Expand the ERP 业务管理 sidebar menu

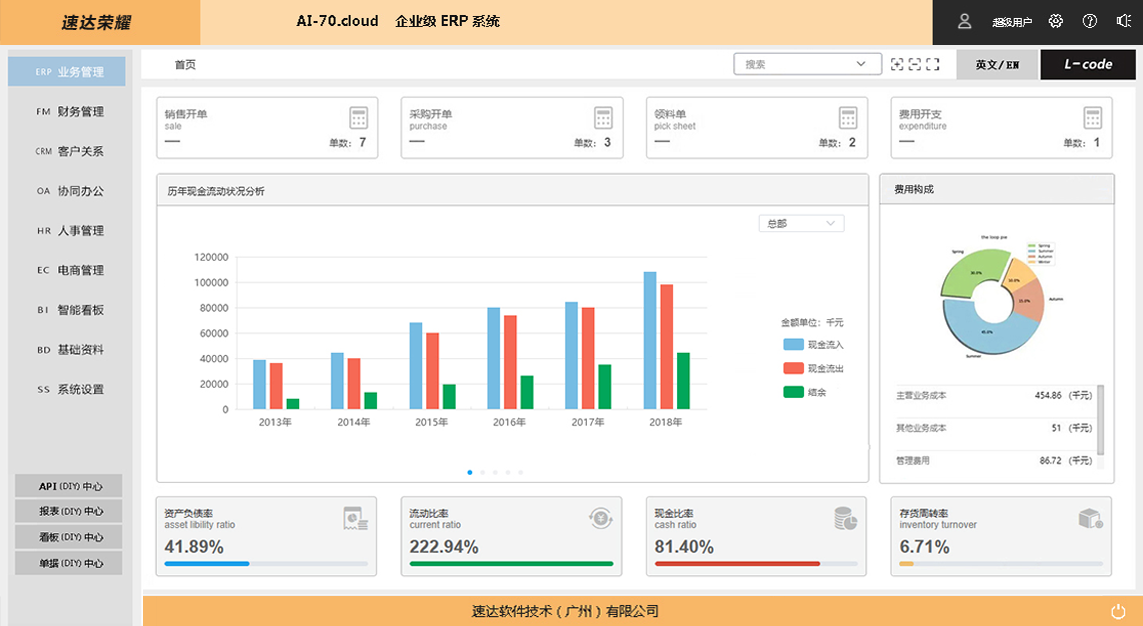(67, 72)
